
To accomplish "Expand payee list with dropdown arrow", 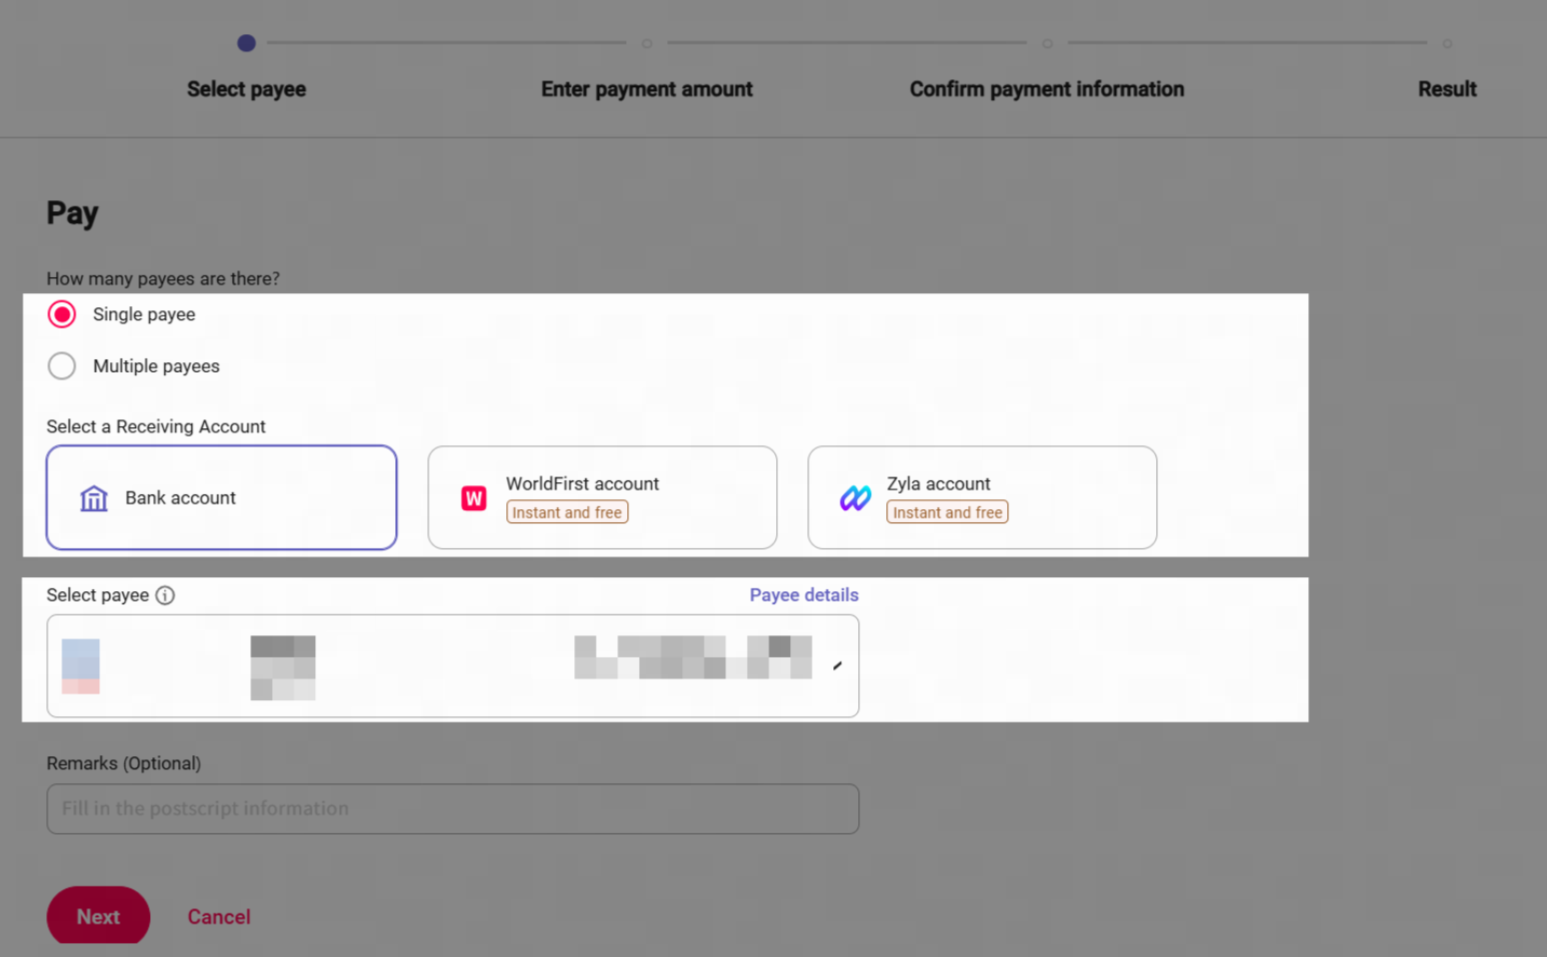I will 837,666.
